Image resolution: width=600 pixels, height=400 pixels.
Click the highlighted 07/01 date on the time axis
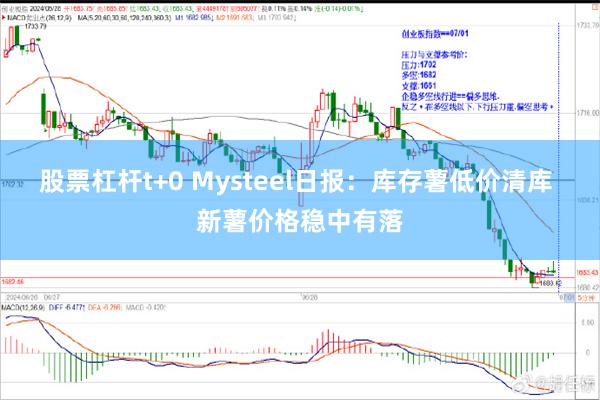(x=567, y=298)
